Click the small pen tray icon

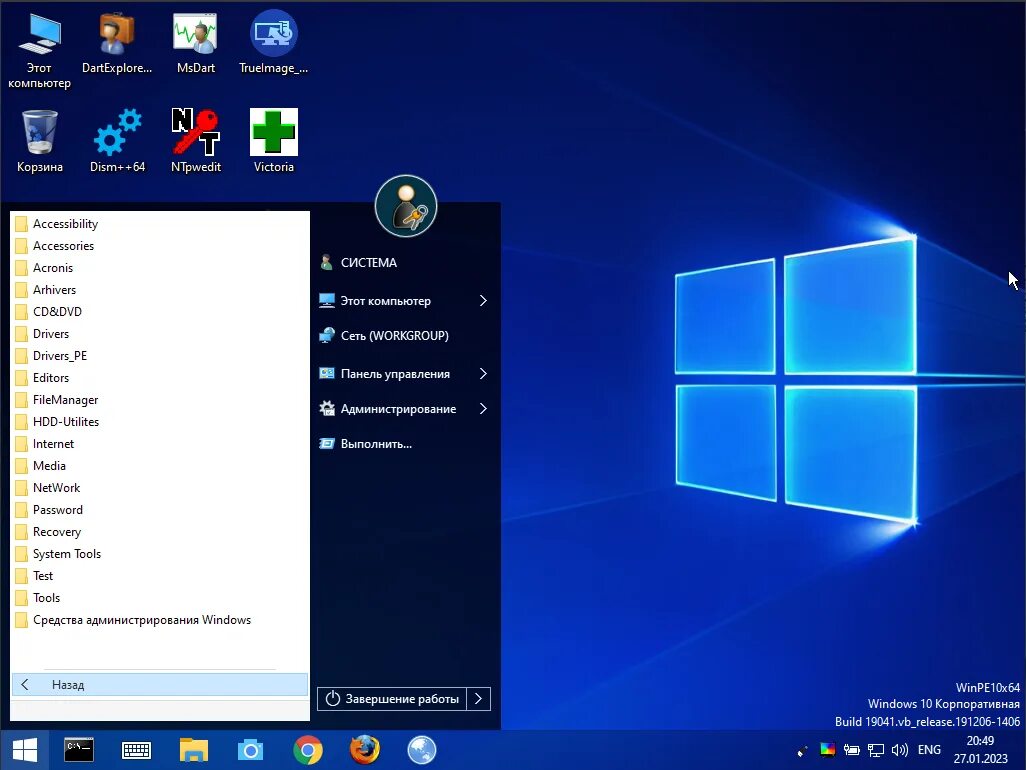(x=802, y=751)
